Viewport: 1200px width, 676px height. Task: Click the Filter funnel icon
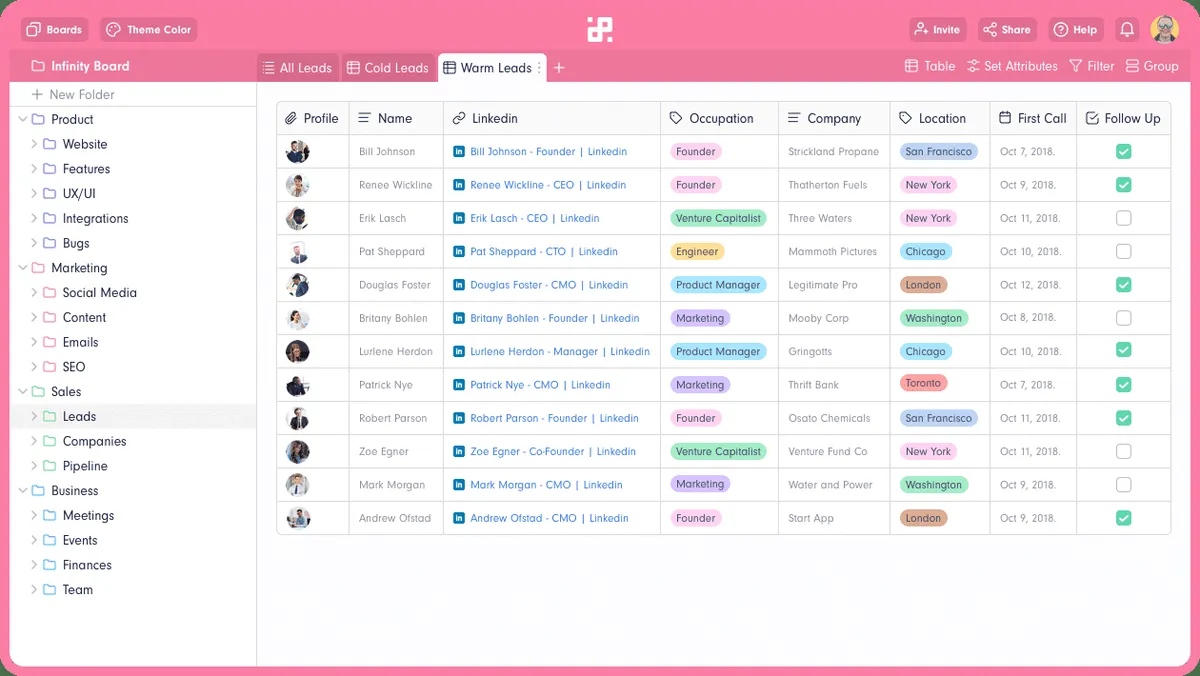click(1076, 66)
